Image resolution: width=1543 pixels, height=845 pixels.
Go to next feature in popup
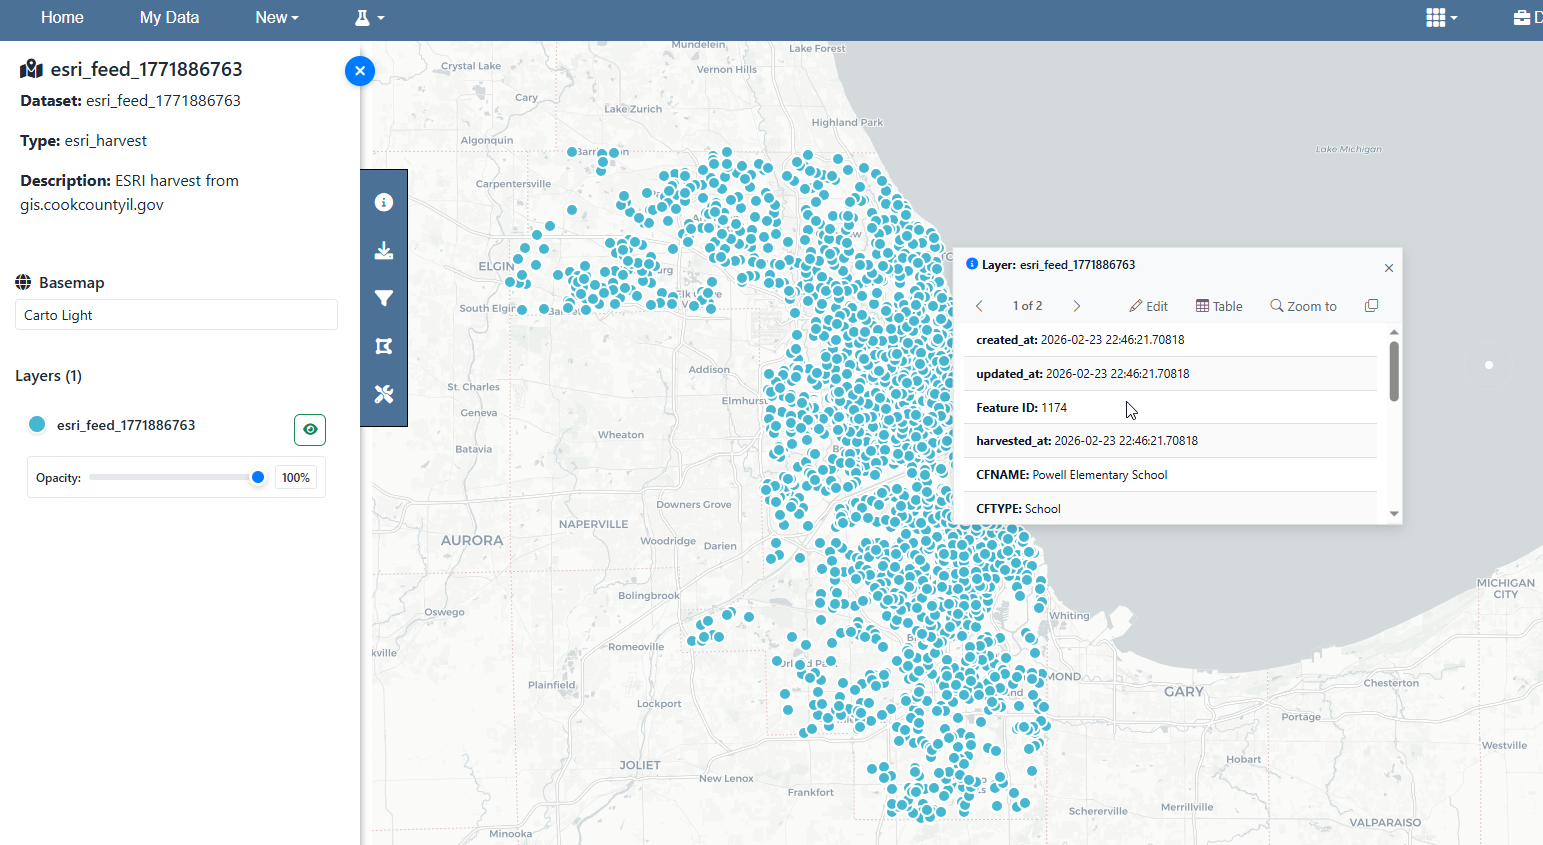coord(1077,306)
